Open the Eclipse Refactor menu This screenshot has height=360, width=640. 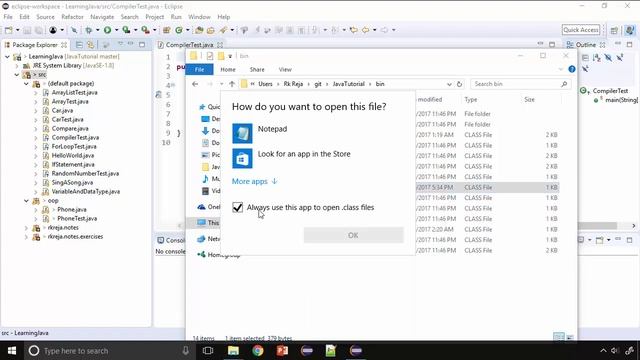[72, 17]
